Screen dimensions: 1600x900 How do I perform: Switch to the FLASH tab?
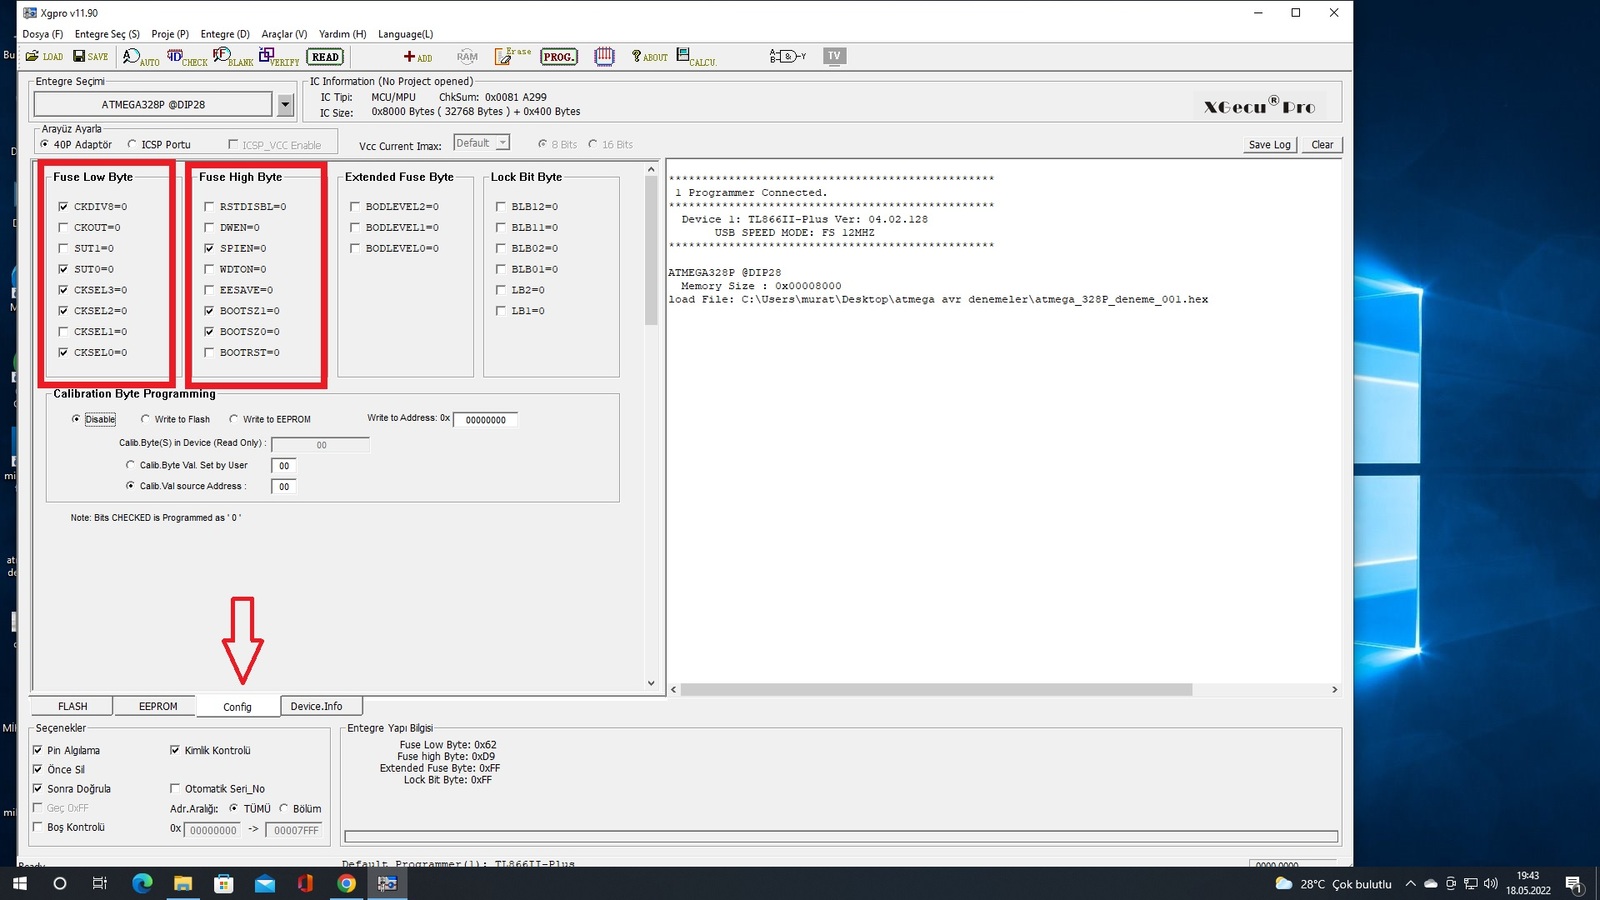coord(72,706)
